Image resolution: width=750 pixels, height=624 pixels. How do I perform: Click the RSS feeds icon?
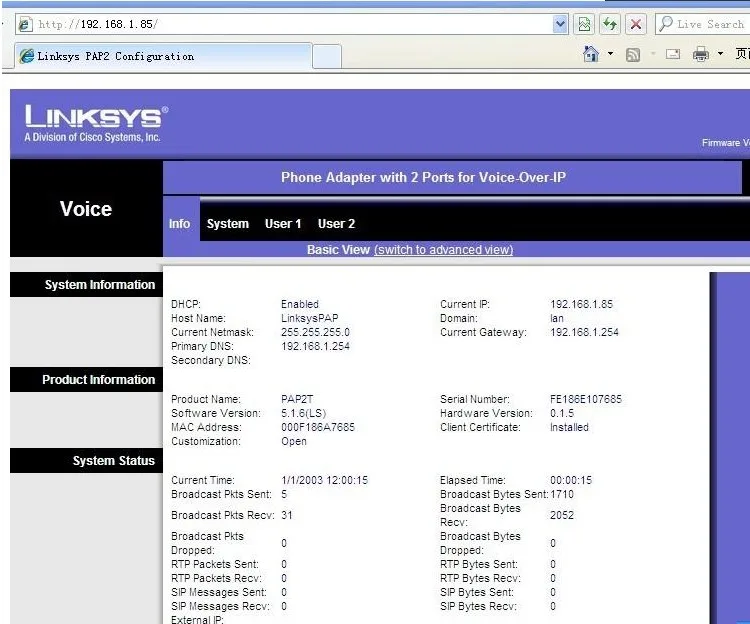(633, 55)
